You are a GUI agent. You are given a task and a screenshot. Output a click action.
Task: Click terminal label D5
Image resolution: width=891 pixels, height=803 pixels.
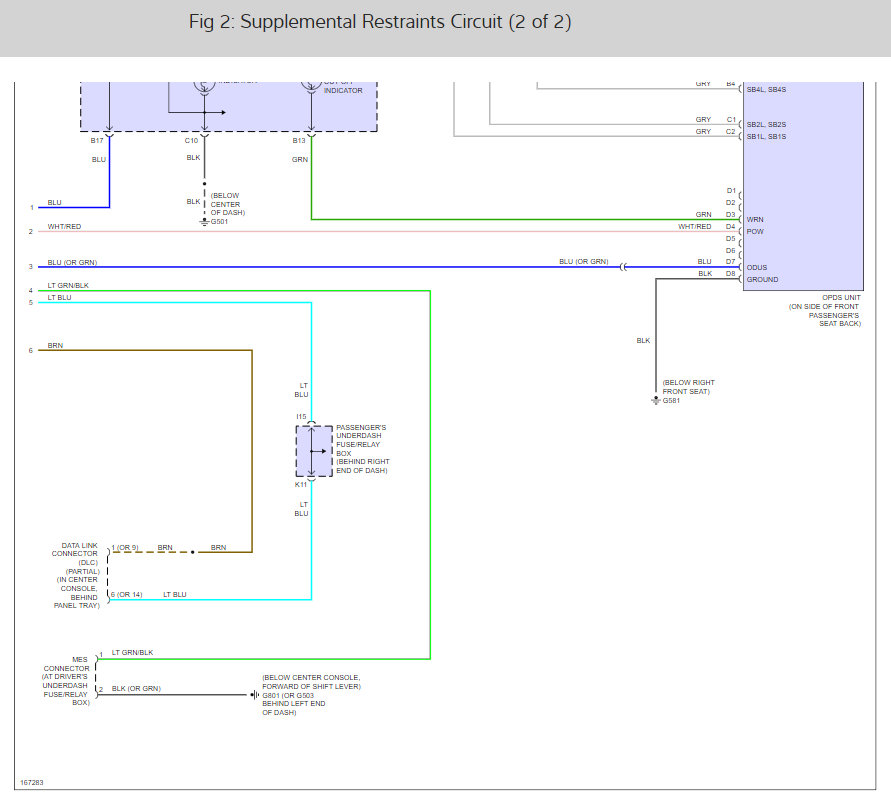coord(731,239)
